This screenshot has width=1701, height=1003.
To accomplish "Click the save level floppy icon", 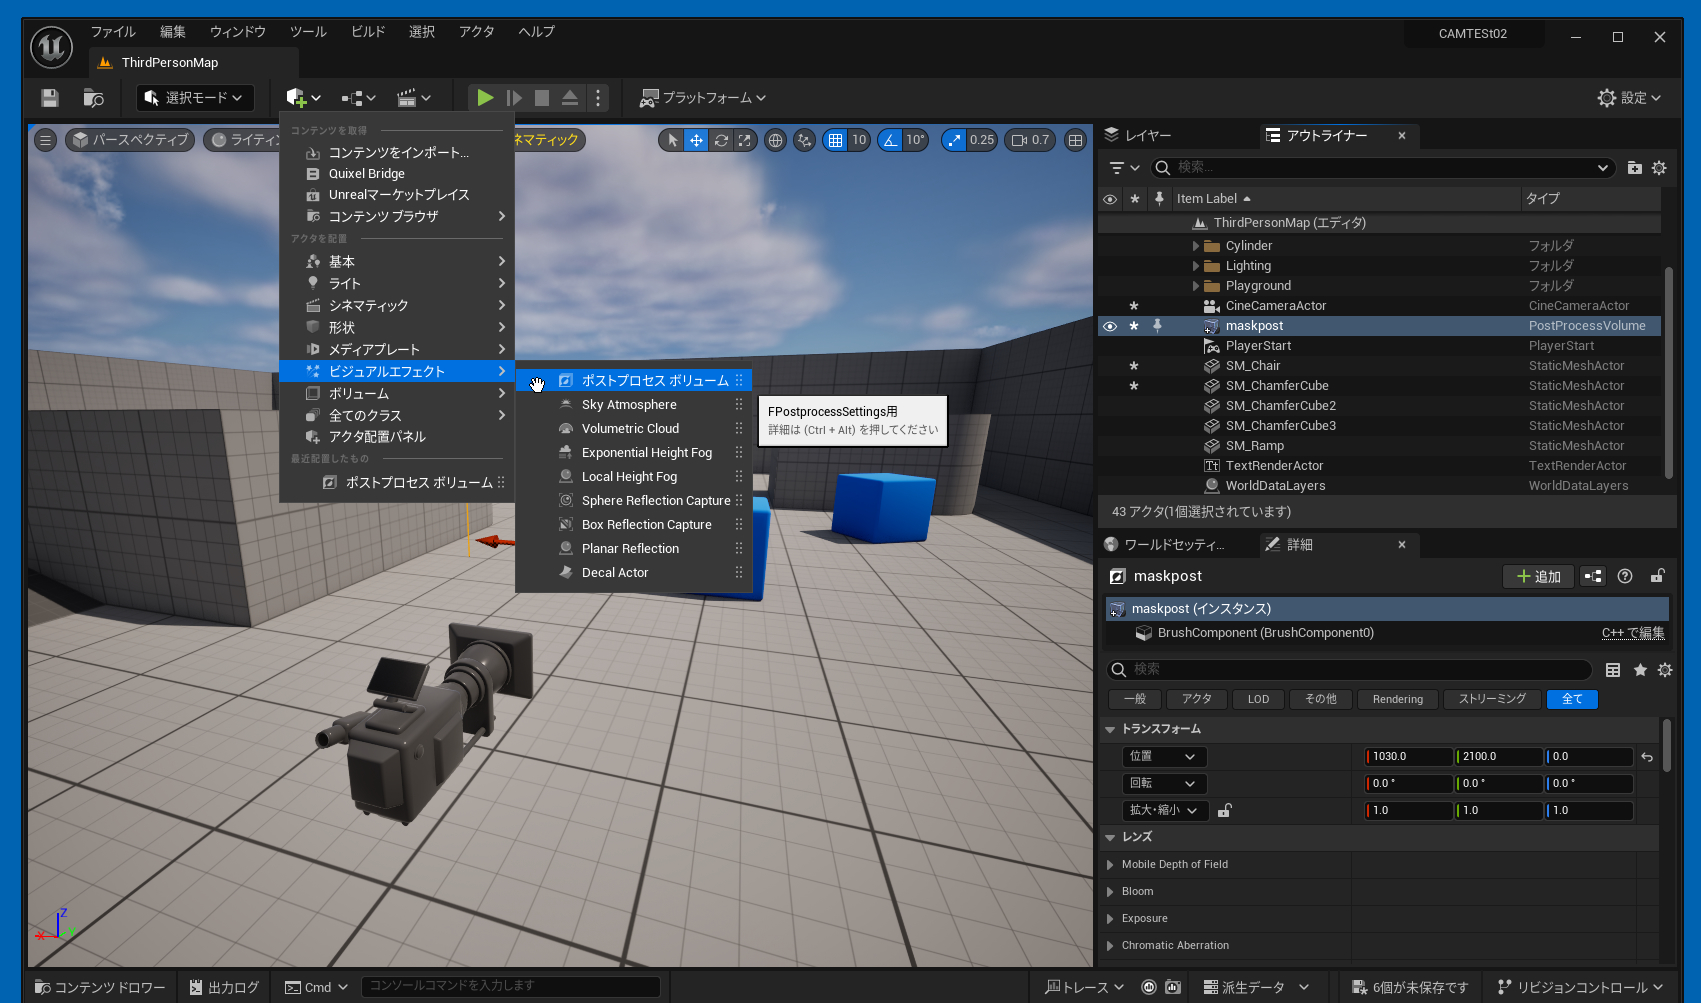I will (50, 97).
